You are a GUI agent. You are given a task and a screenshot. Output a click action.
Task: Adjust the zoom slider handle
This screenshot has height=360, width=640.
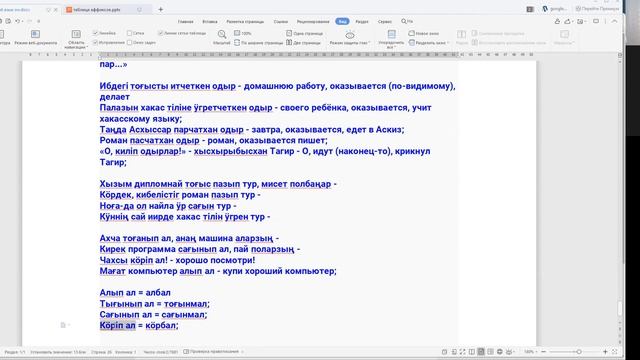pos(578,351)
